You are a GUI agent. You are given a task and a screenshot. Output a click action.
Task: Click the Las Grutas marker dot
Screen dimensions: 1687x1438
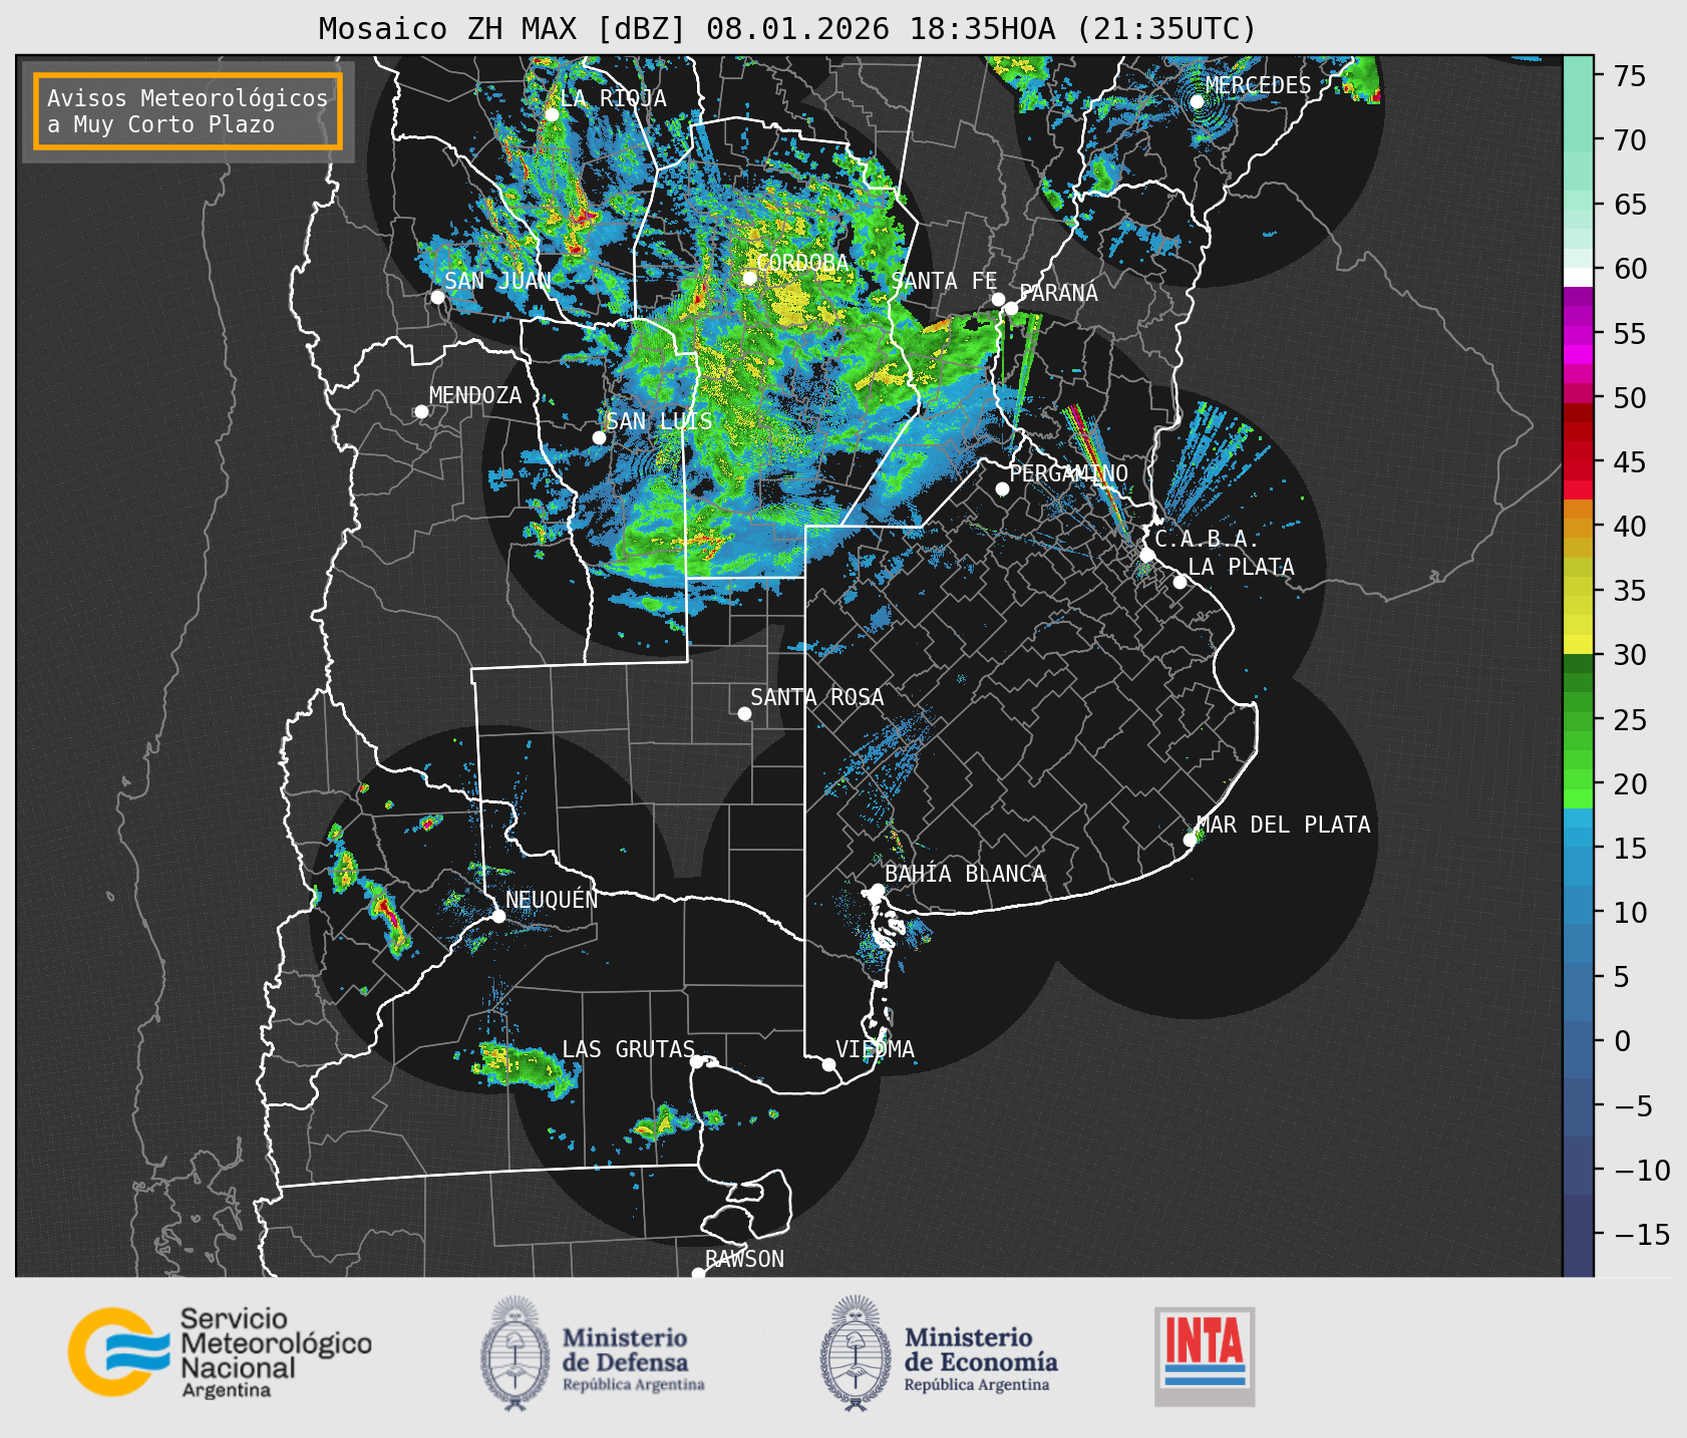pyautogui.click(x=697, y=1061)
